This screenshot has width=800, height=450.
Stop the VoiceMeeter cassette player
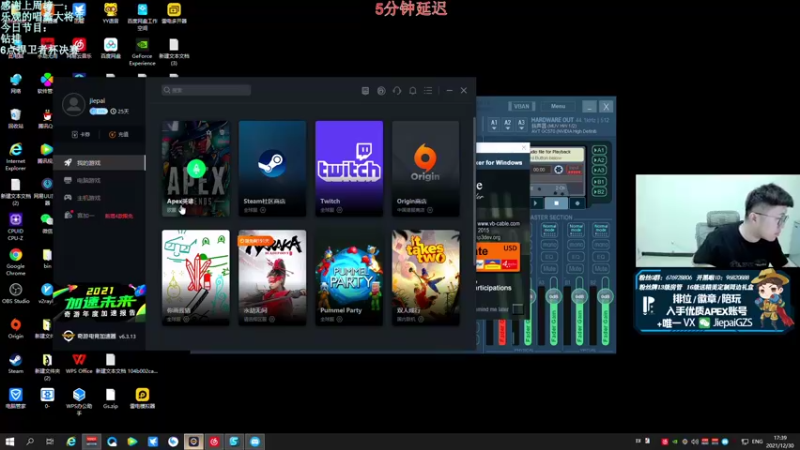coord(556,203)
